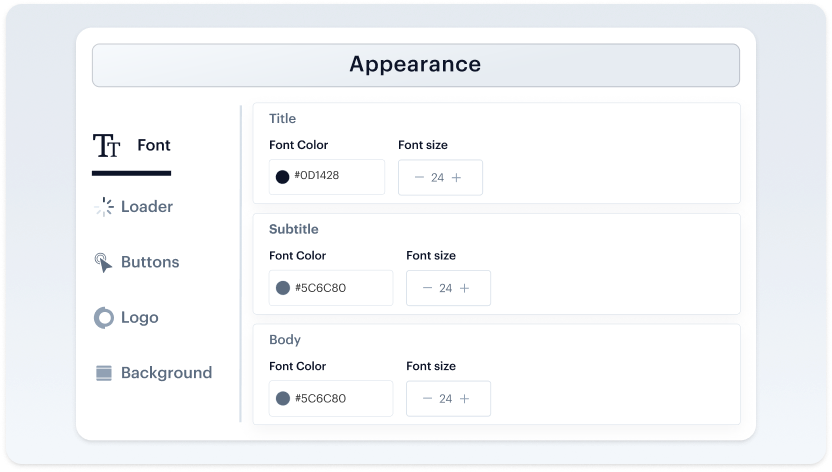Click the Body font size value 24
Viewport: 832px width, 472px height.
coord(446,398)
